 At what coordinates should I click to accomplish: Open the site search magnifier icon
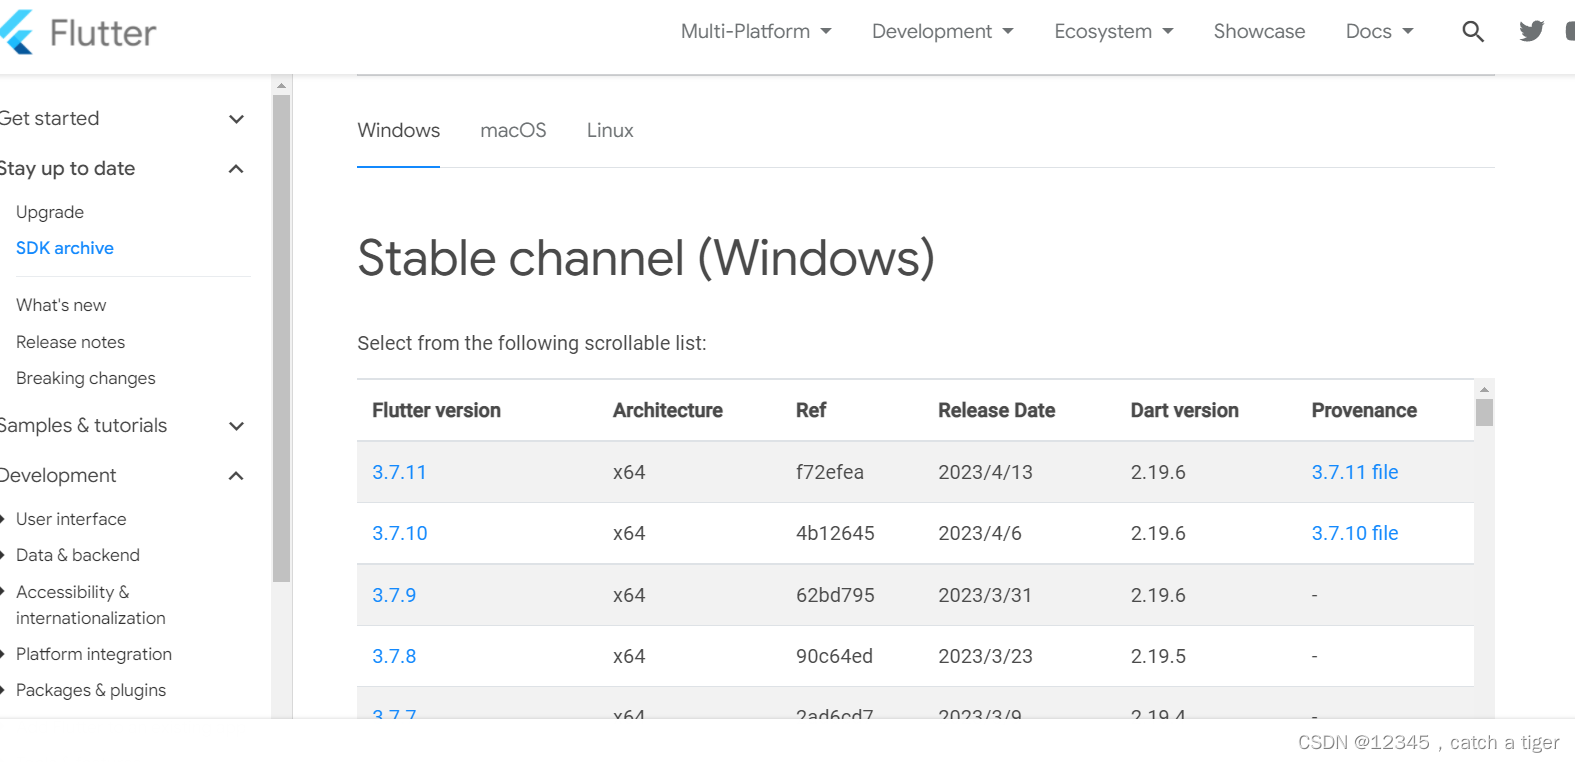point(1472,32)
